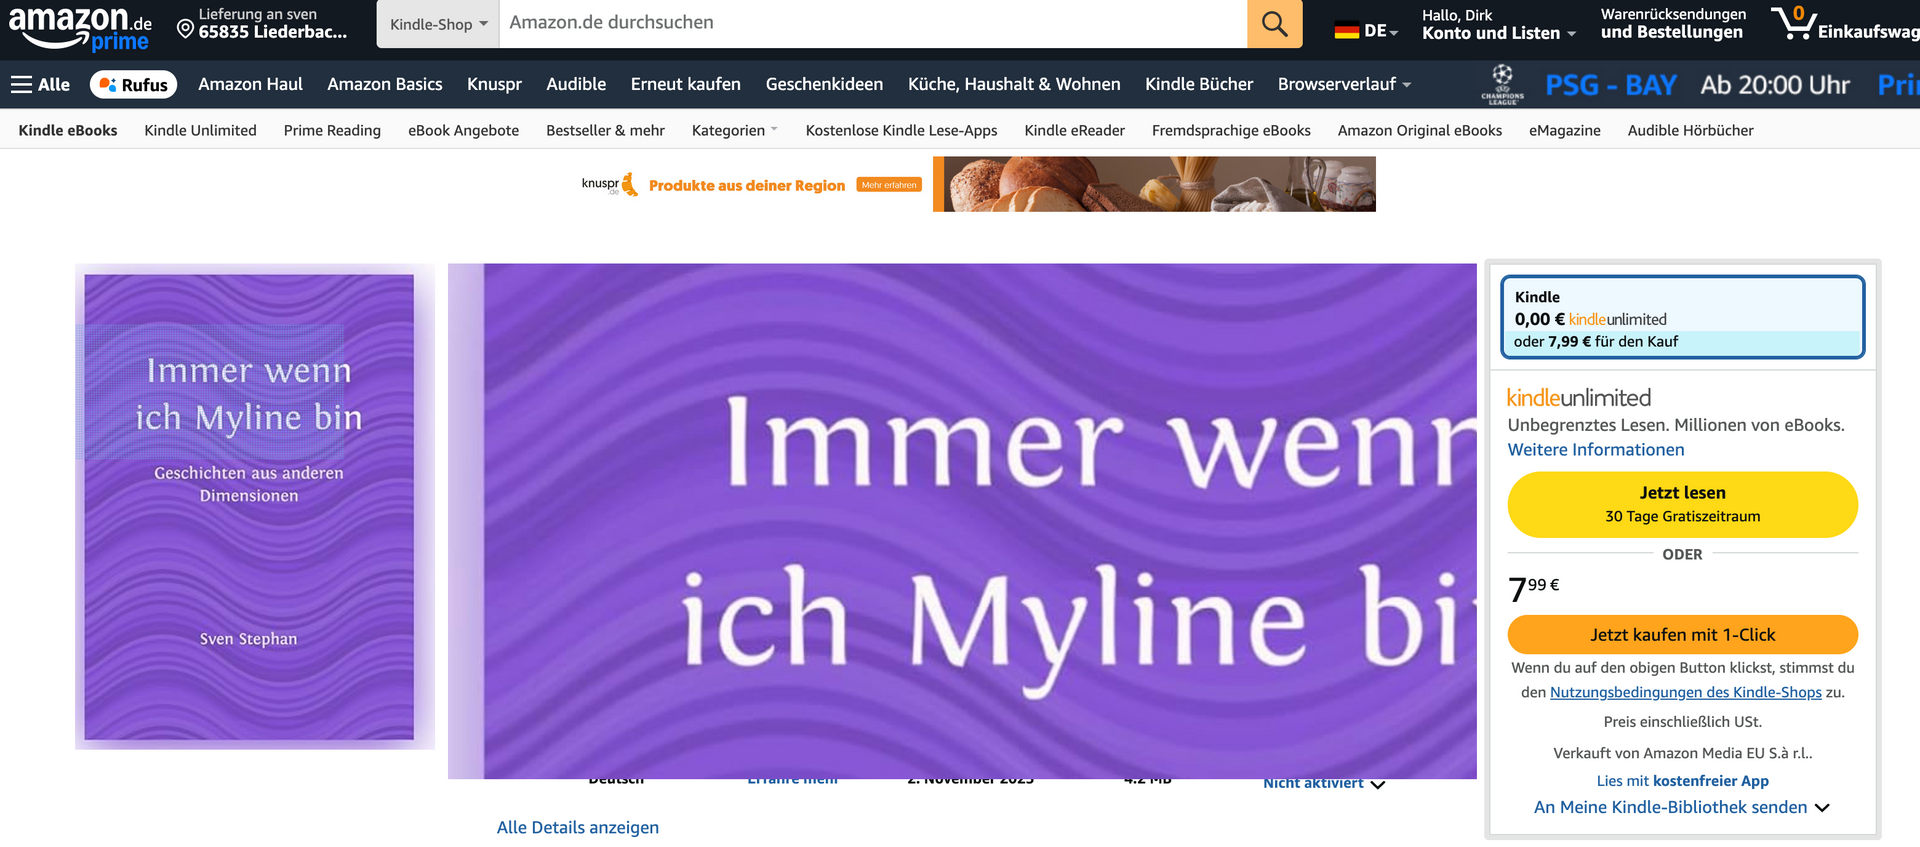Open Weitere Informationen link
The width and height of the screenshot is (1920, 847).
(1596, 450)
